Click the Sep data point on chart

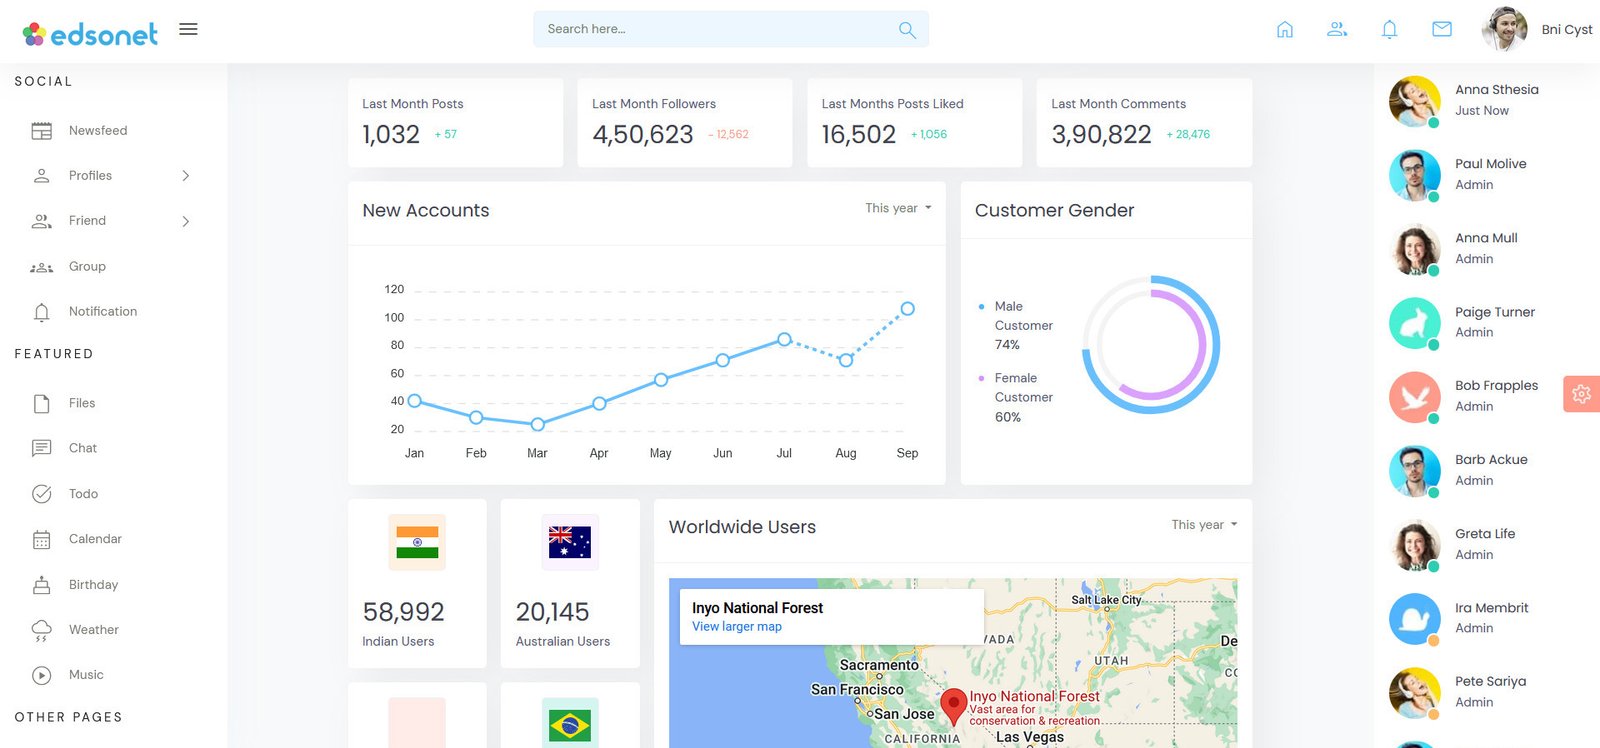(x=907, y=309)
